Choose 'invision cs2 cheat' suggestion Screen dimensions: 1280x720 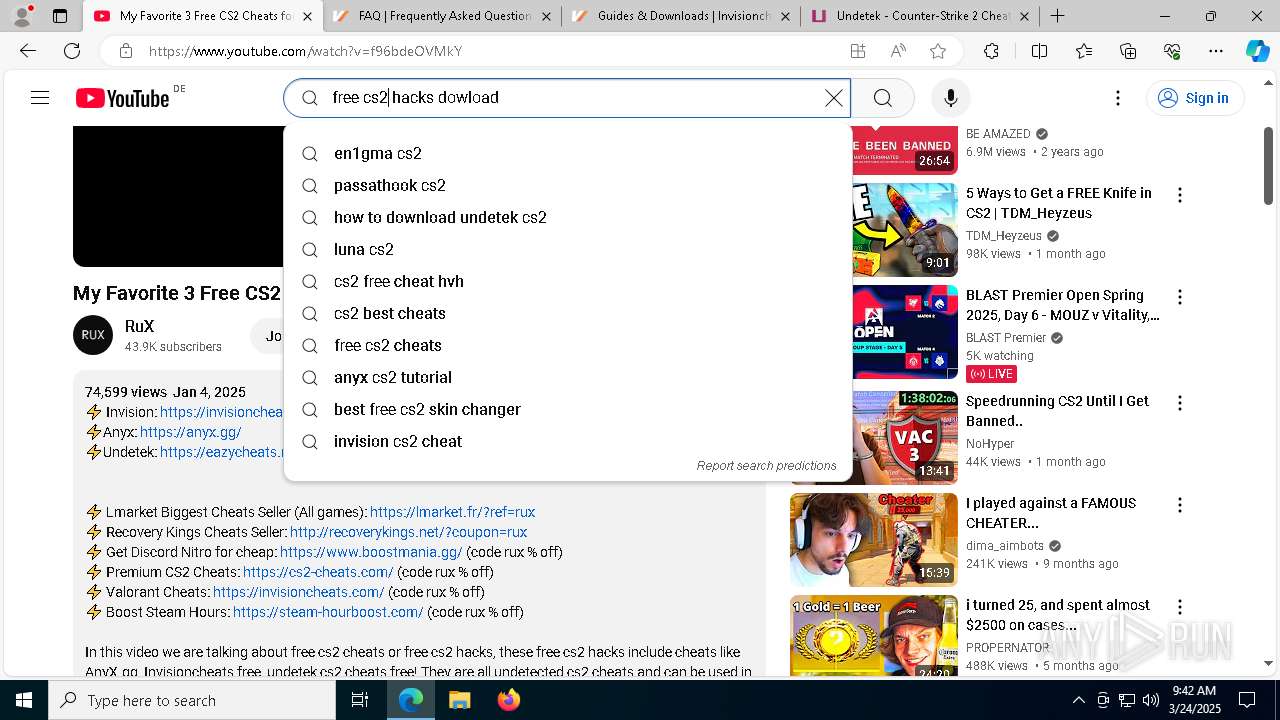pos(568,441)
